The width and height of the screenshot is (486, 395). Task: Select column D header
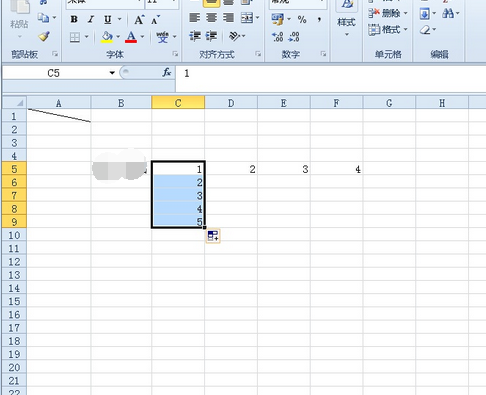coord(231,103)
